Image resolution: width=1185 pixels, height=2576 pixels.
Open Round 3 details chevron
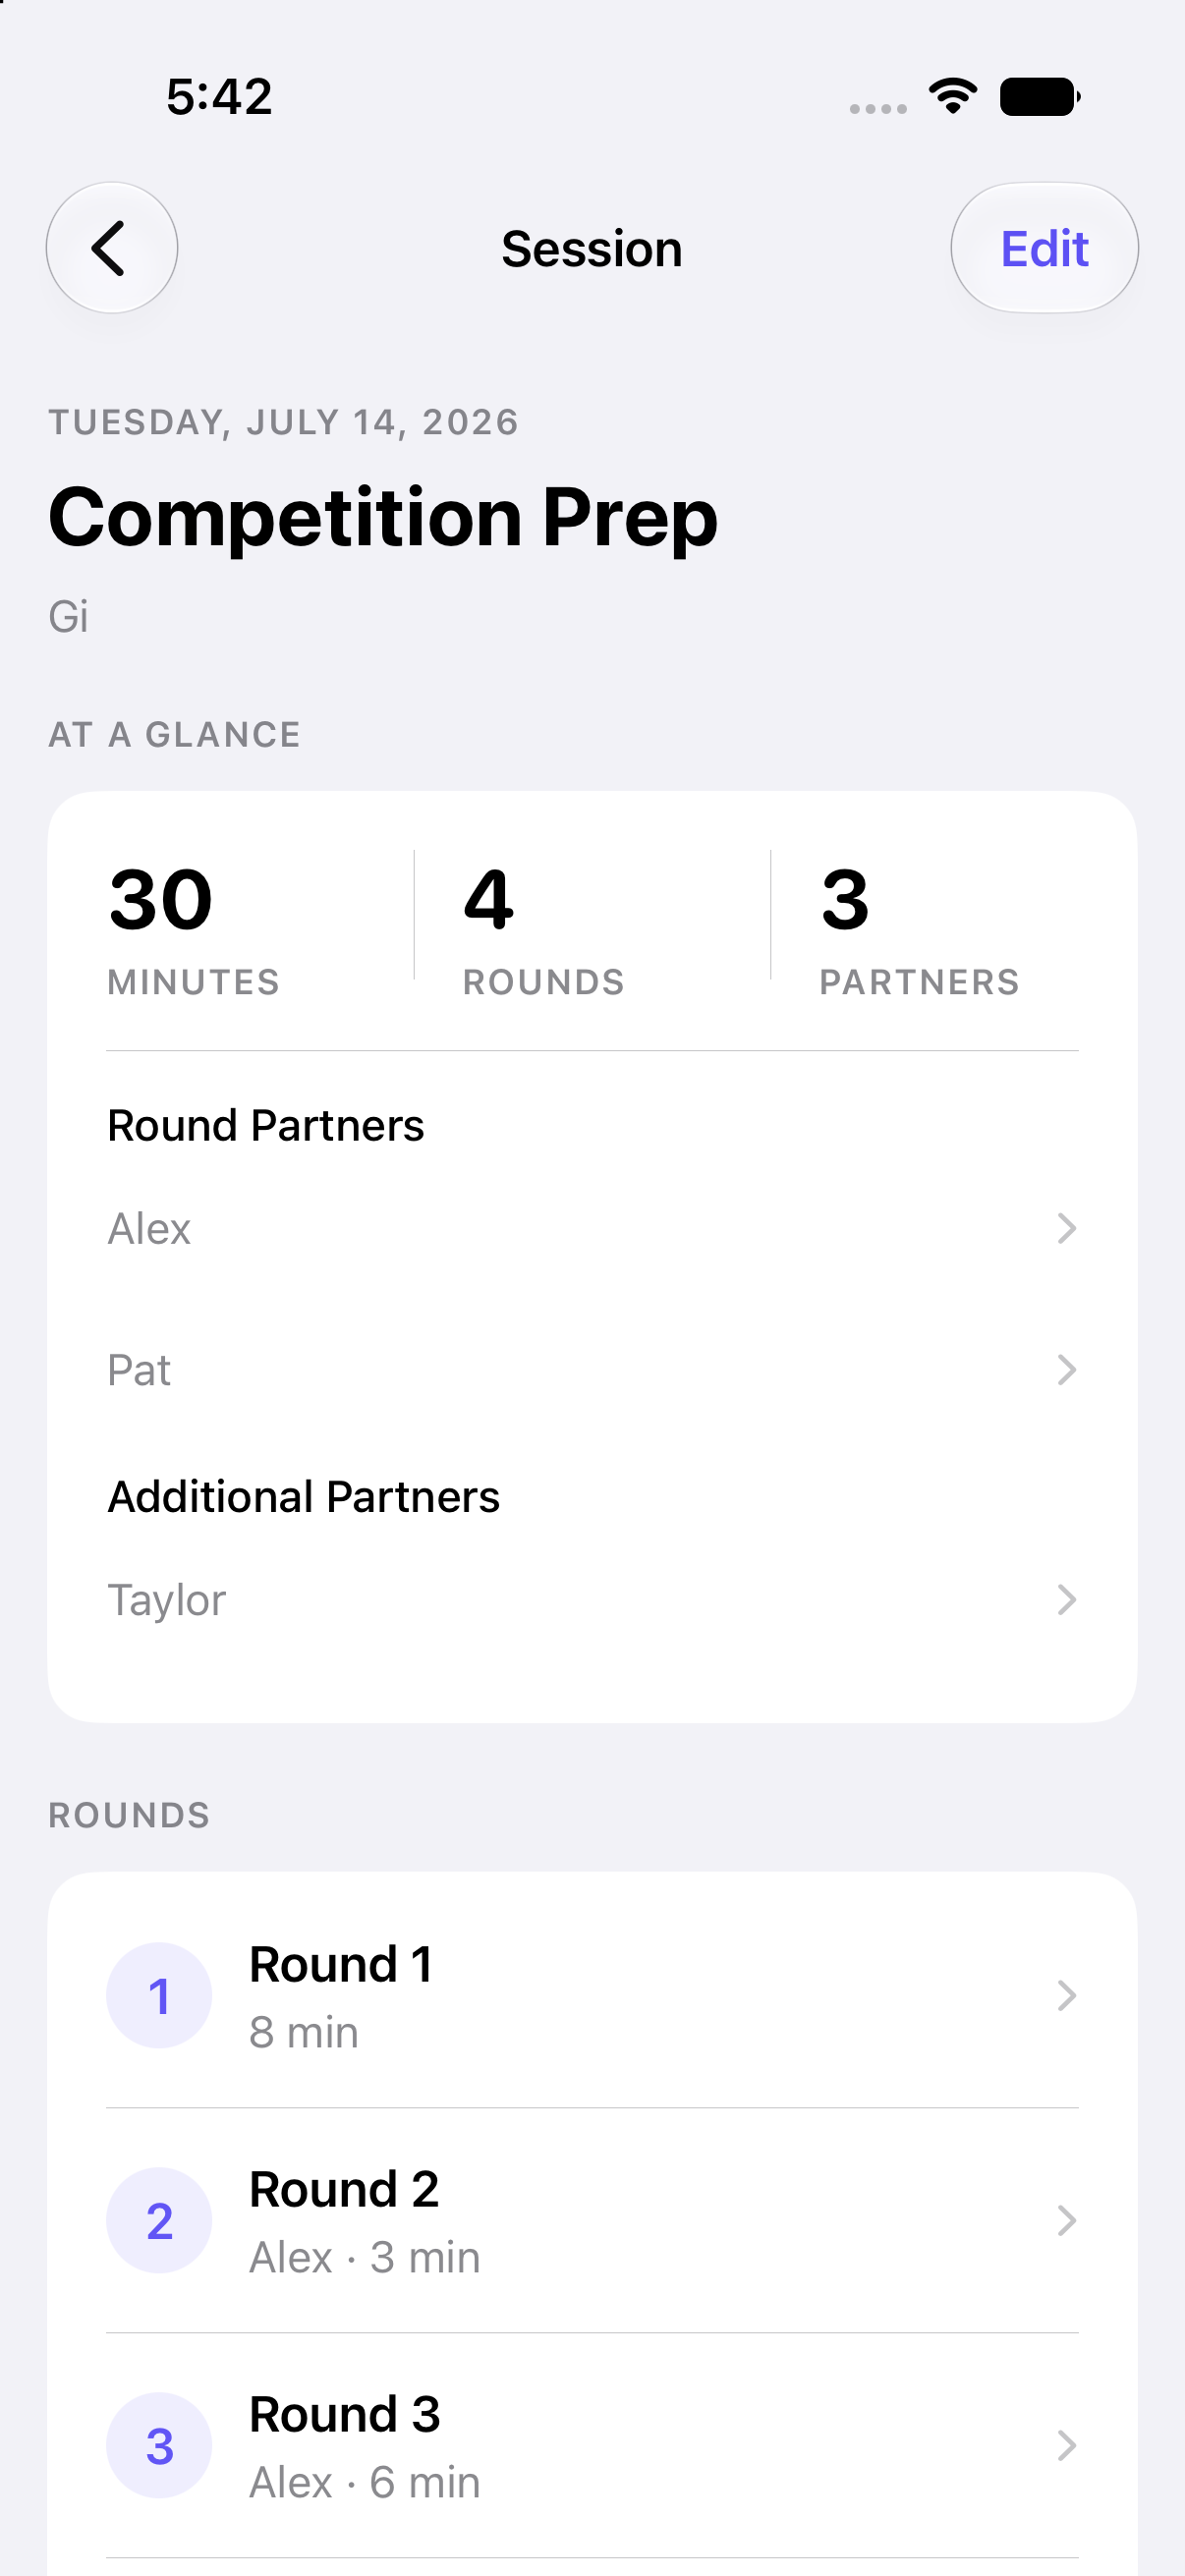pyautogui.click(x=1066, y=2445)
